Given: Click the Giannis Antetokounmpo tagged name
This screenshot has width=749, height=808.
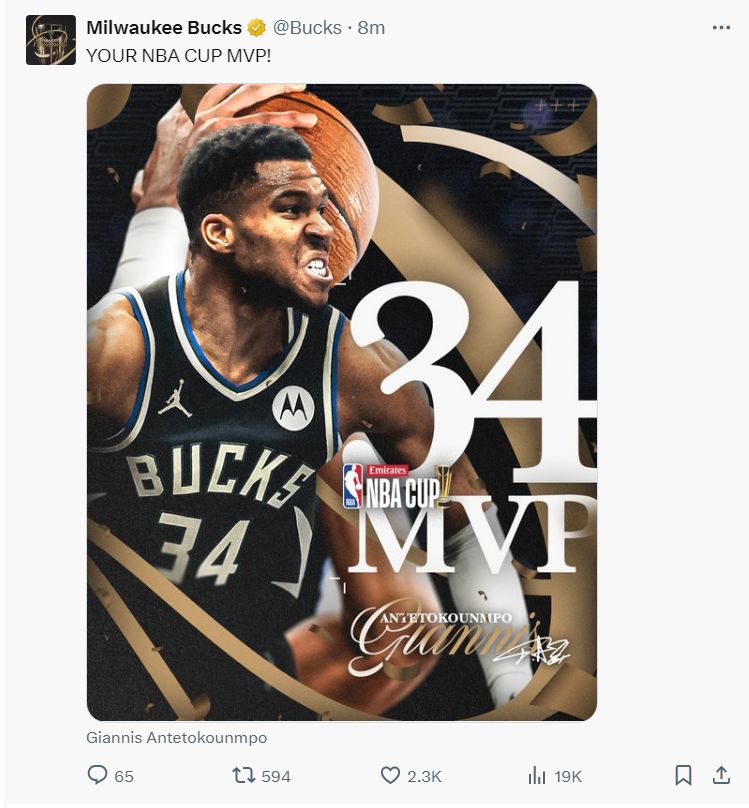Looking at the screenshot, I should click(177, 738).
